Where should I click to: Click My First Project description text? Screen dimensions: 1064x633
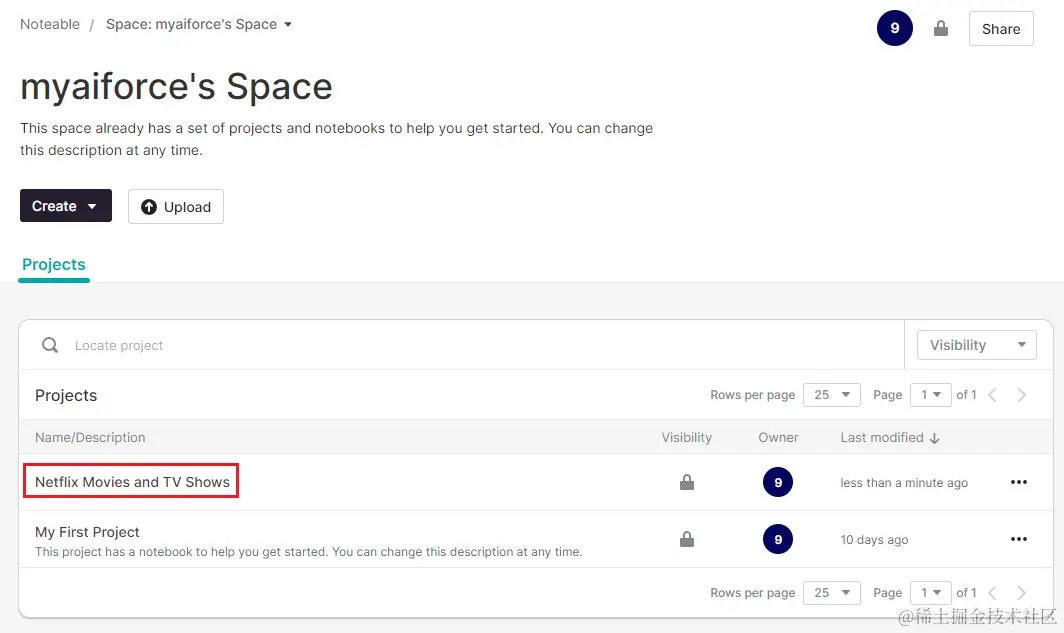click(x=309, y=552)
